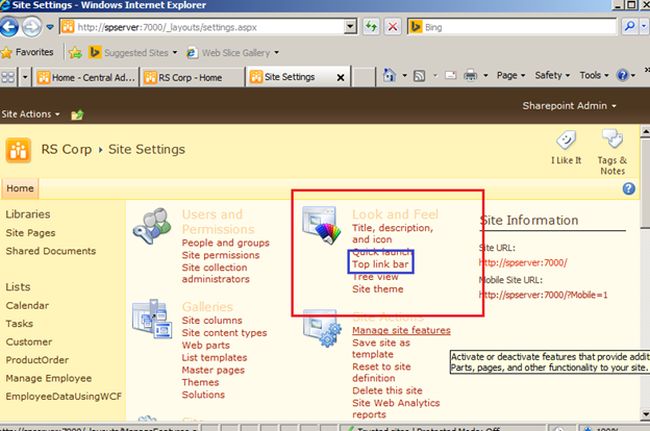
Task: Click the Stop loading X icon
Action: (x=392, y=27)
